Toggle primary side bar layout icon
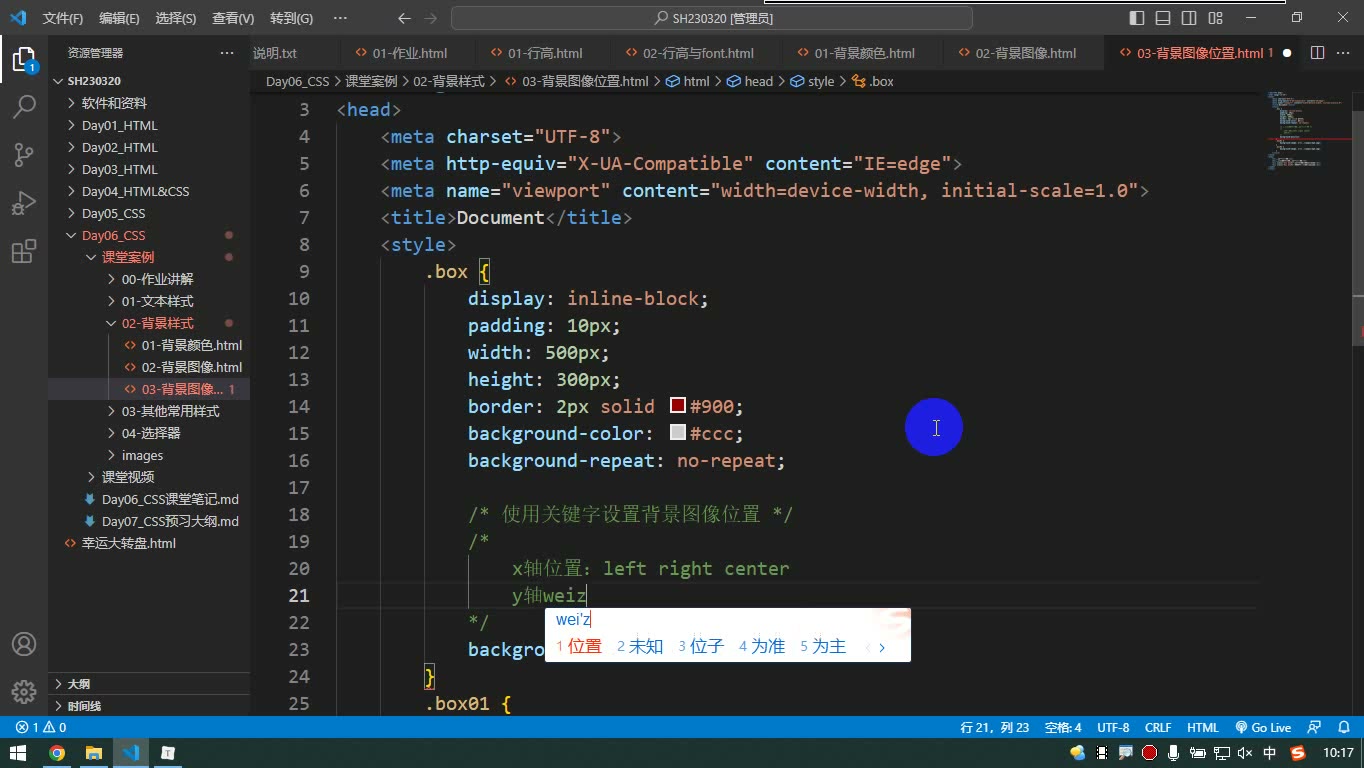This screenshot has height=768, width=1364. pos(1137,18)
